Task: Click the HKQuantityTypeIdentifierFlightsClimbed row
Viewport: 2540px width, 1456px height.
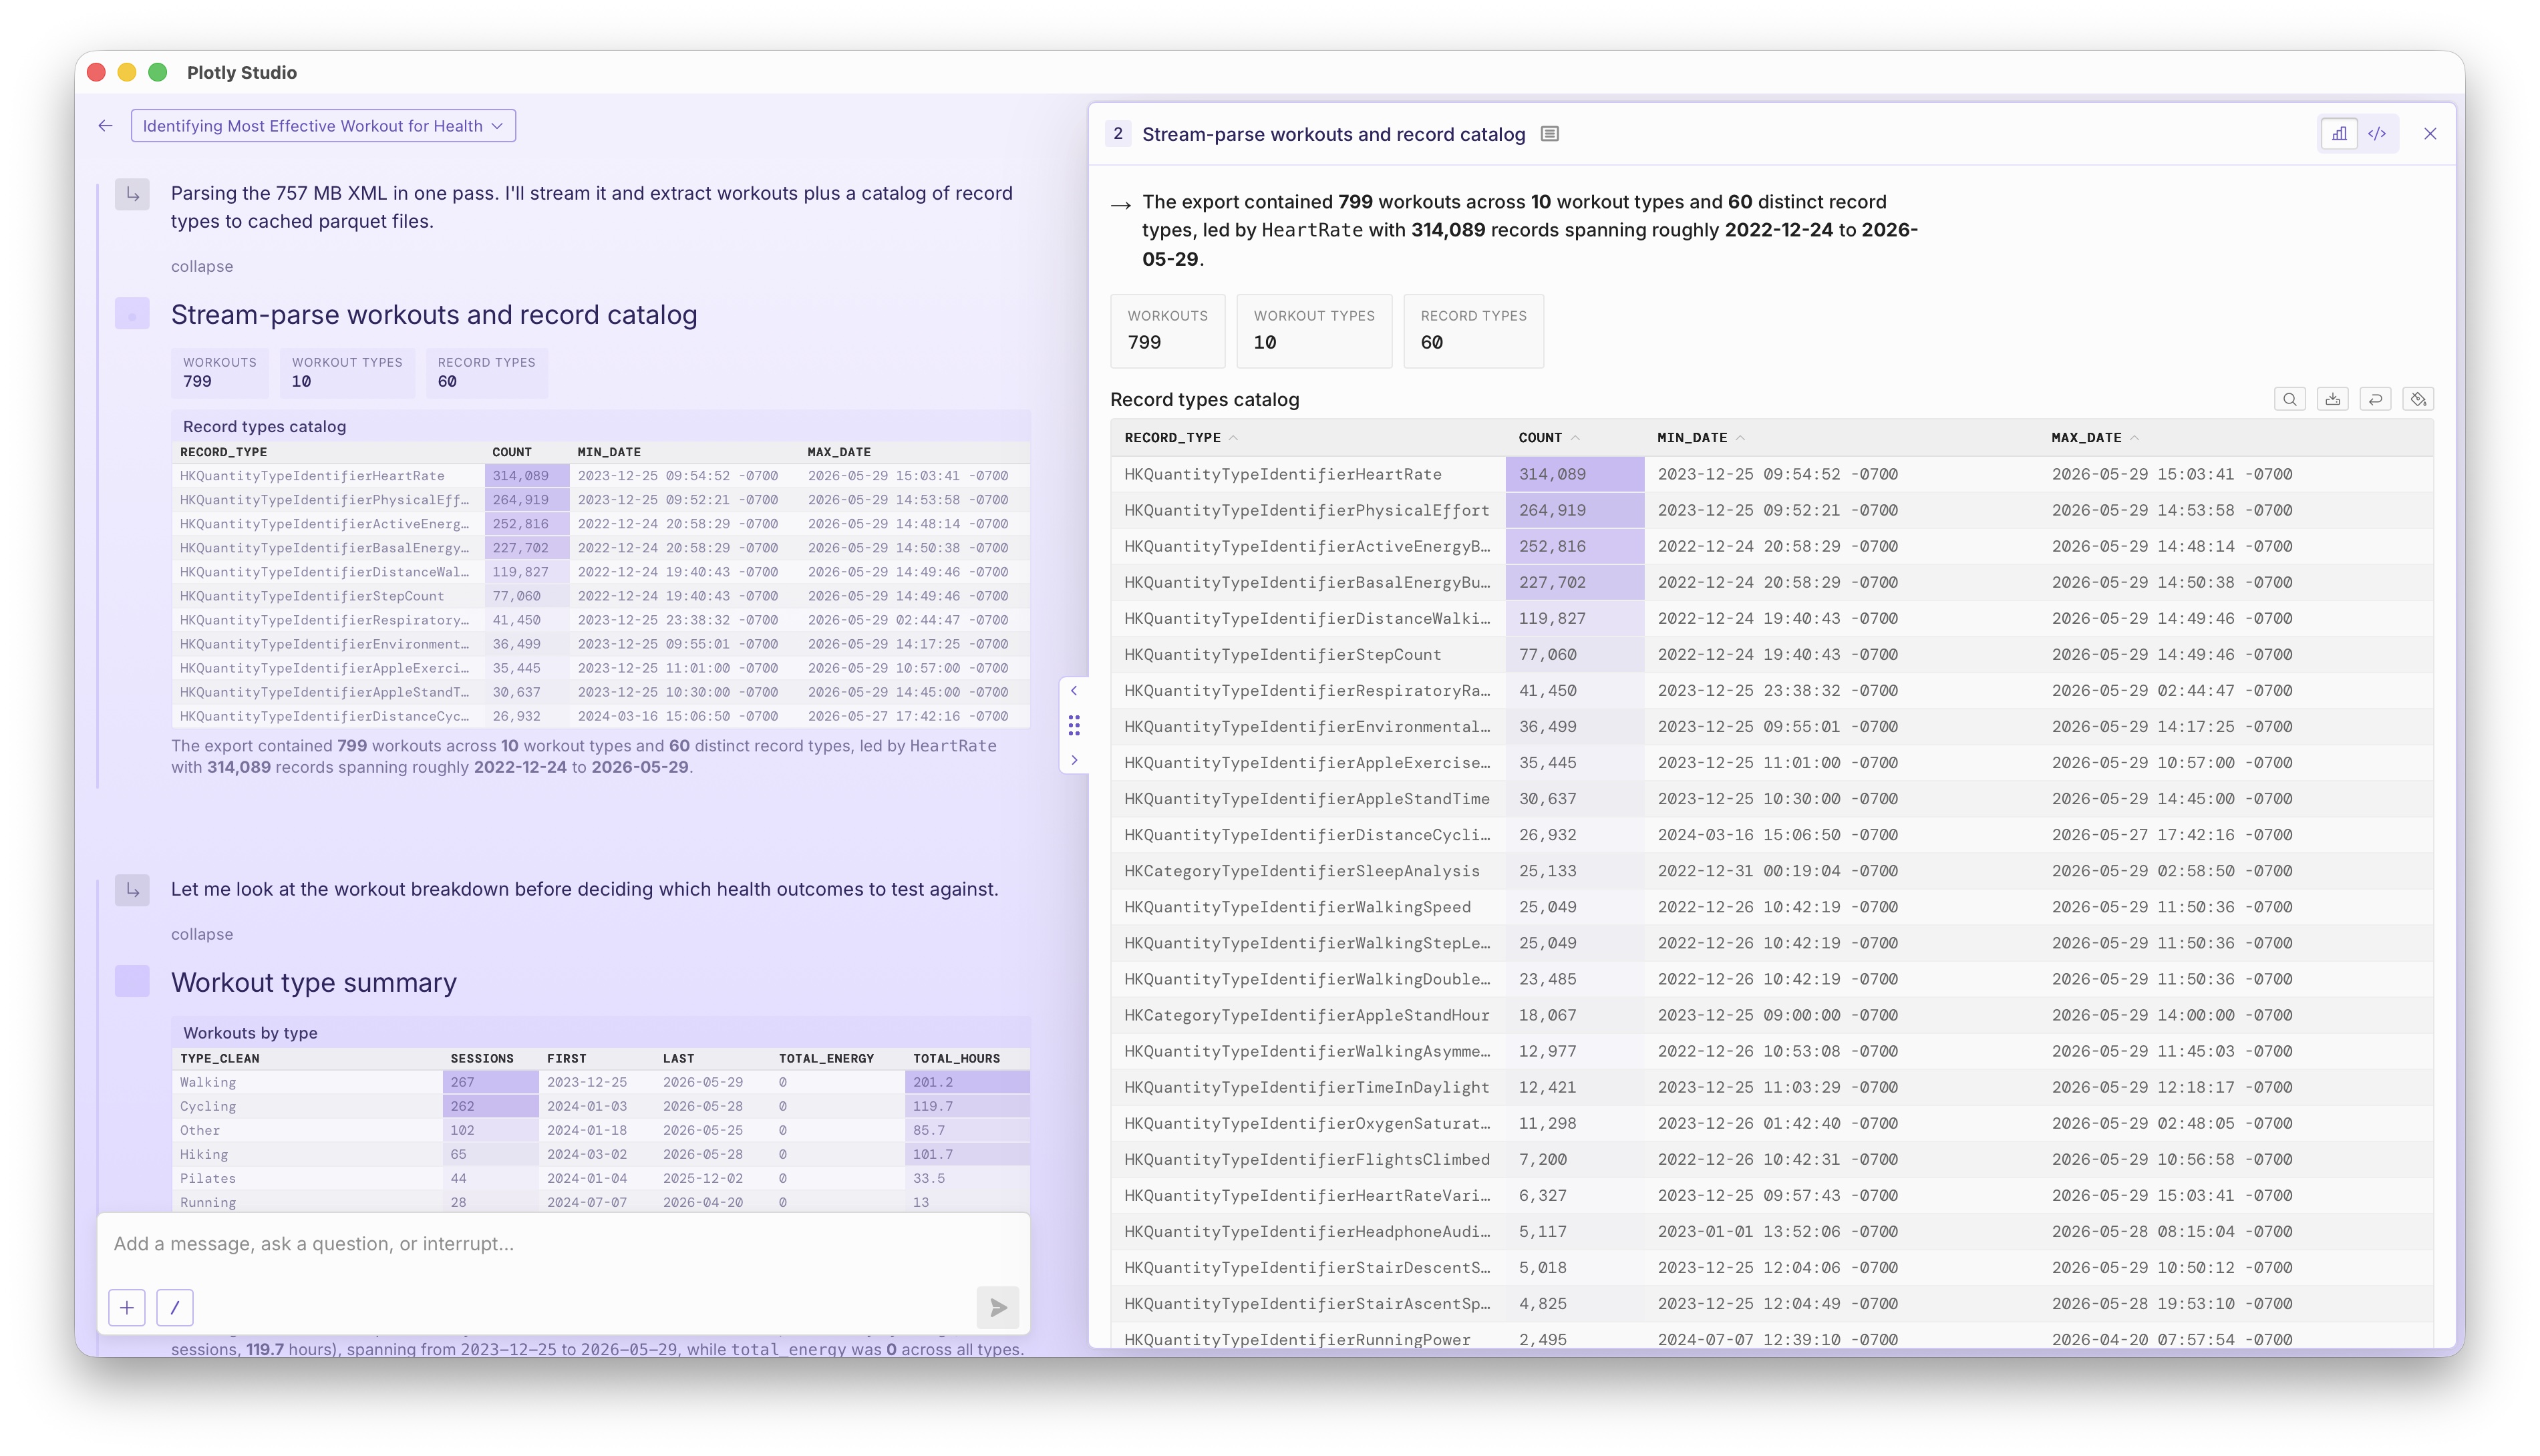Action: tap(1772, 1159)
